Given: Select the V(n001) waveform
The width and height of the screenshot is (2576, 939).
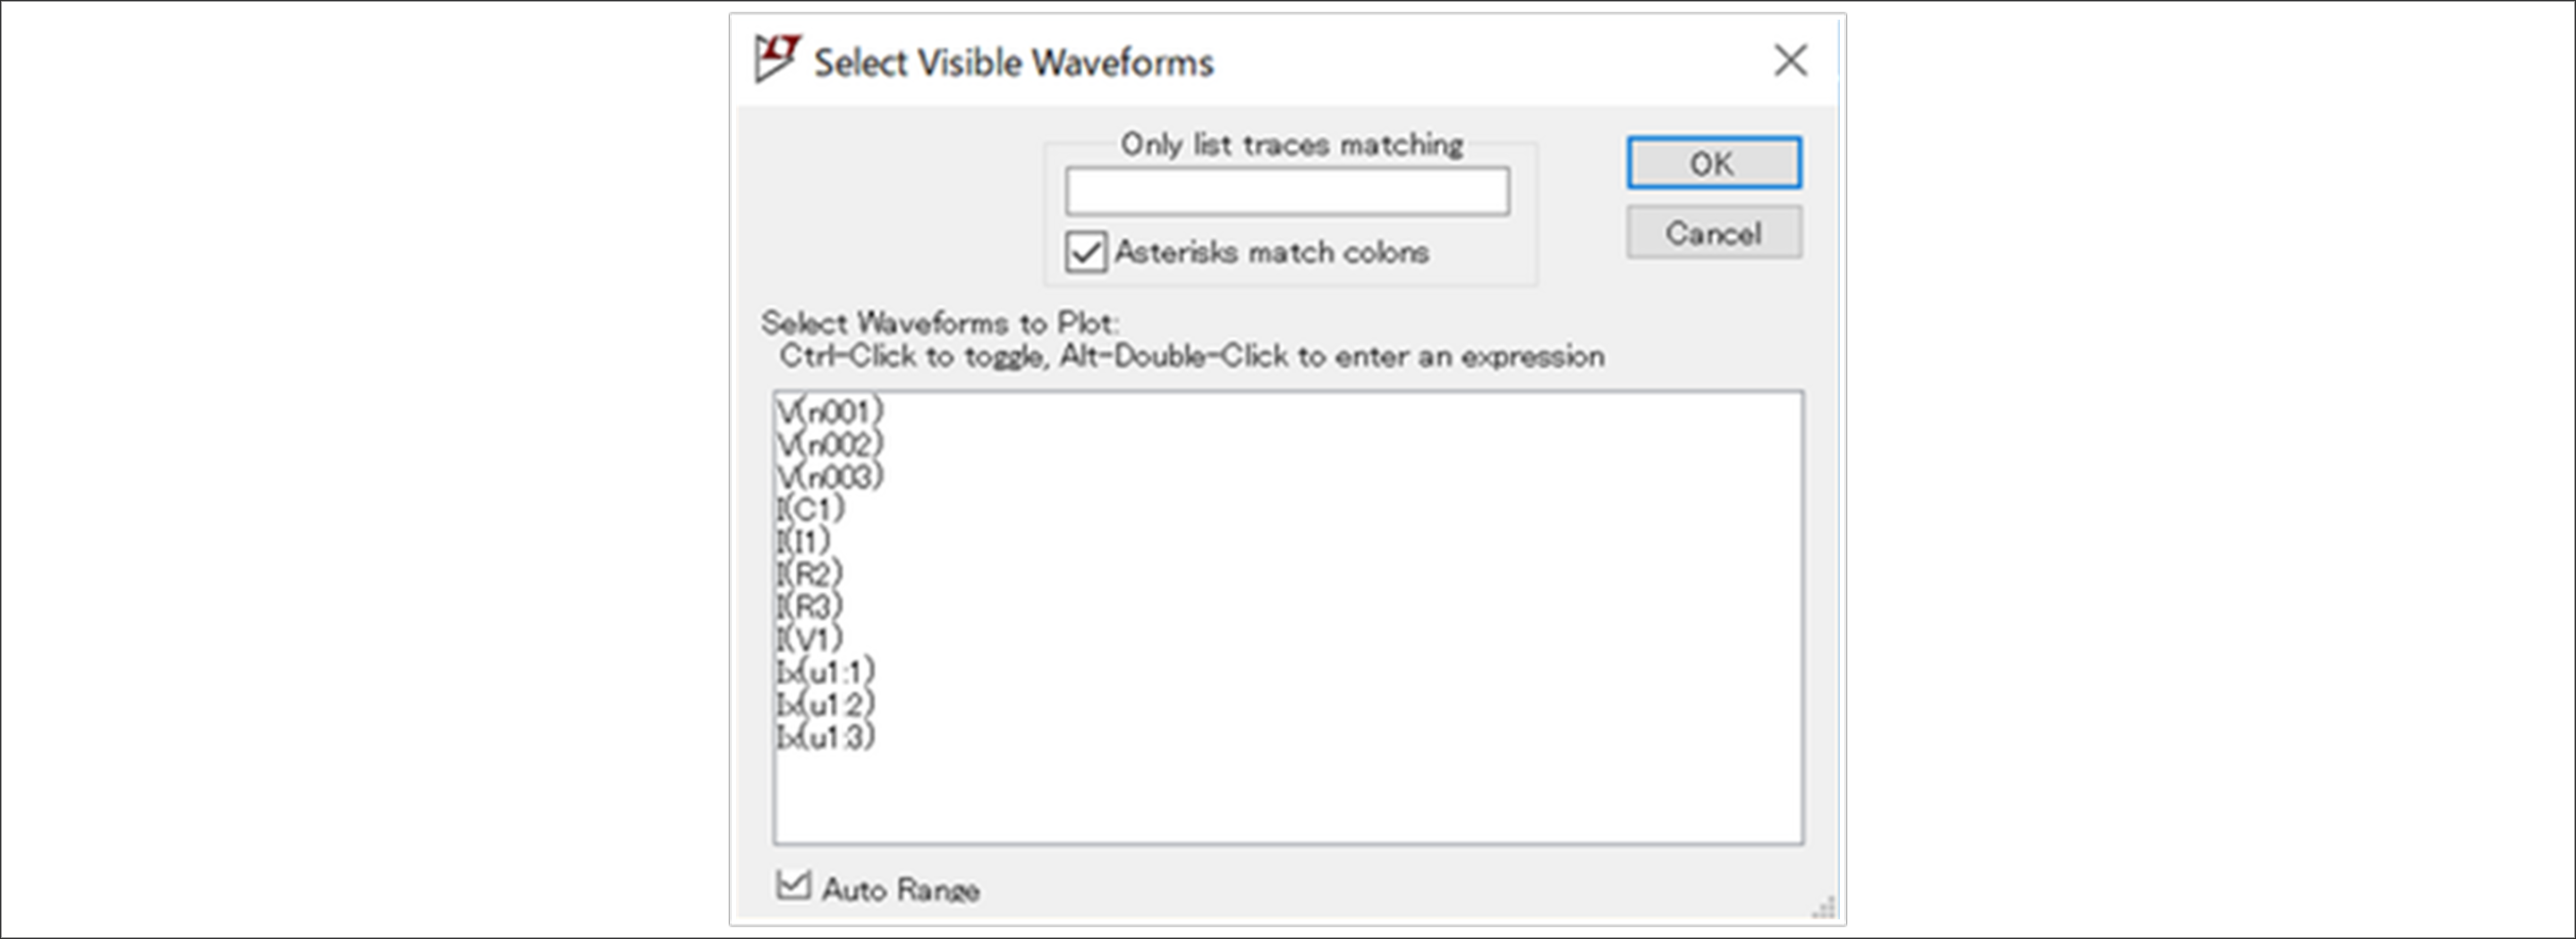Looking at the screenshot, I should tap(830, 411).
